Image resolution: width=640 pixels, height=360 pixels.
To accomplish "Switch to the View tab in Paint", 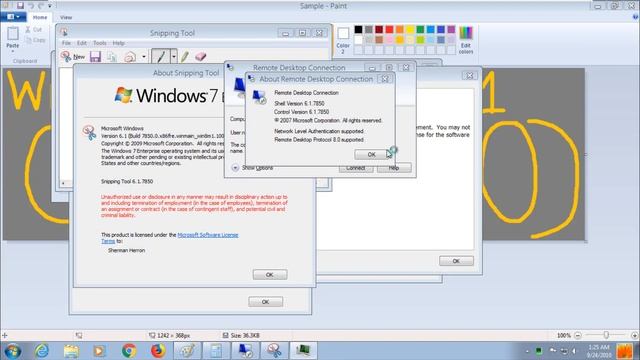I will (x=66, y=18).
